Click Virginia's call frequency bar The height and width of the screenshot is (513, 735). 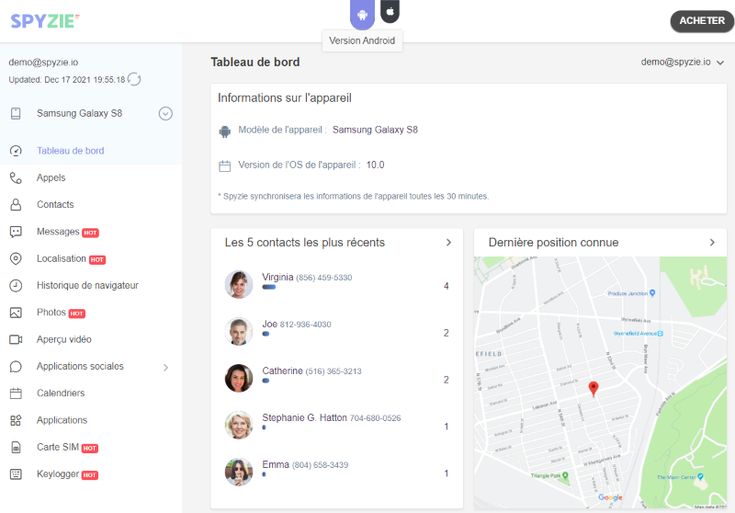click(x=269, y=288)
